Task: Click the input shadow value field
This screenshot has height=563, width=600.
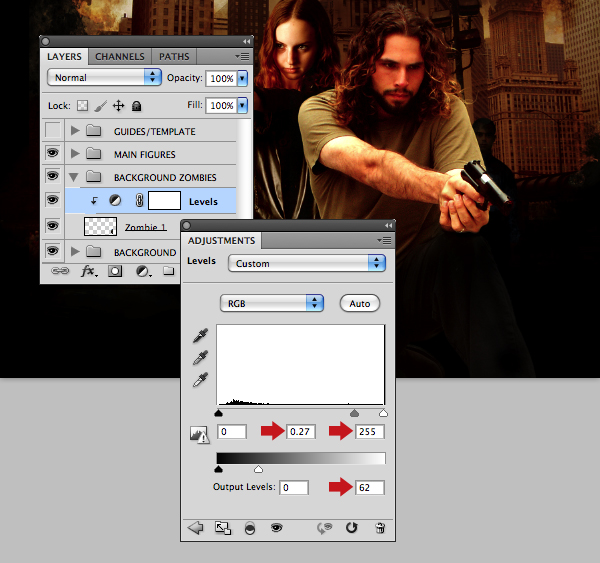Action: (232, 432)
